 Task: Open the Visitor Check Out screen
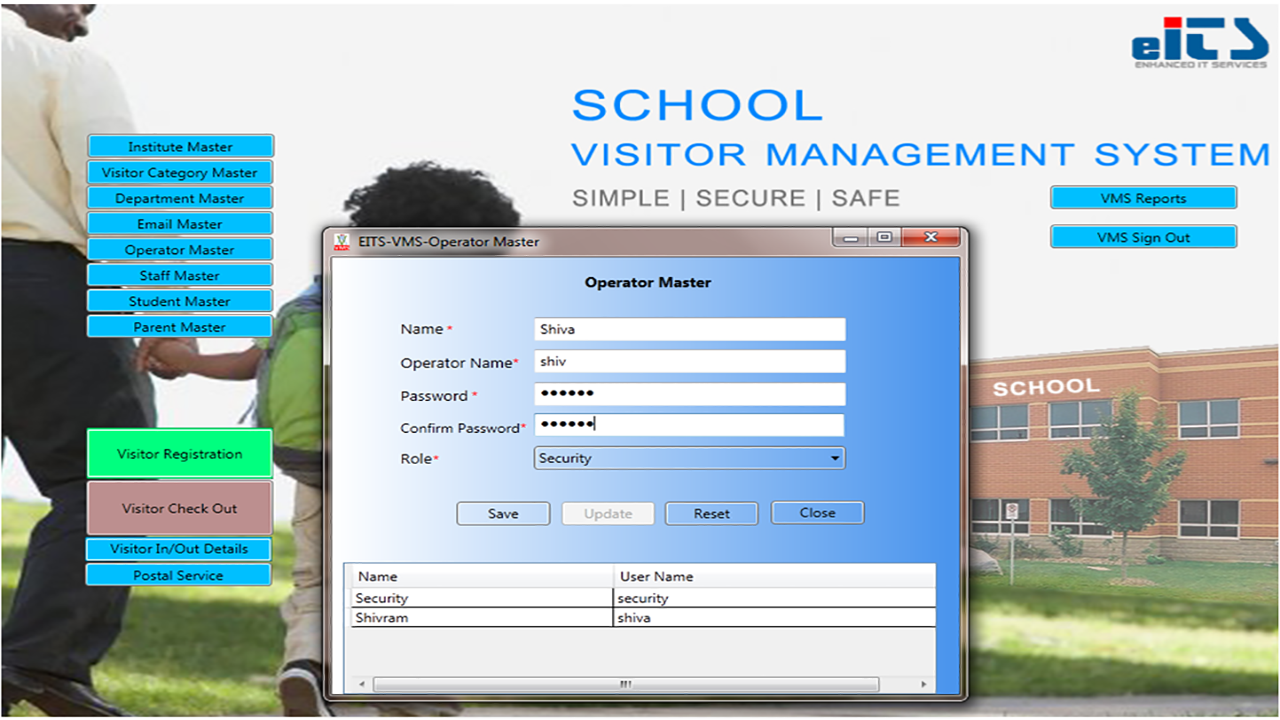click(180, 508)
